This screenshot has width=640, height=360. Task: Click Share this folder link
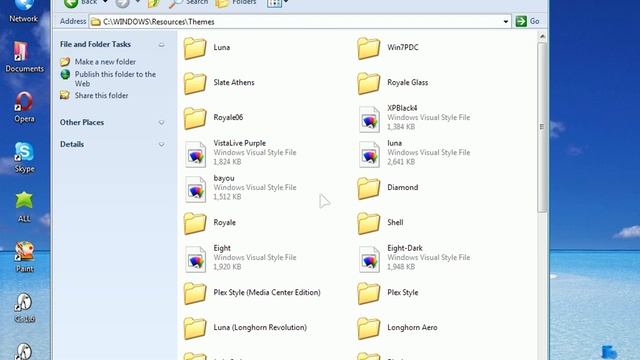[x=102, y=96]
